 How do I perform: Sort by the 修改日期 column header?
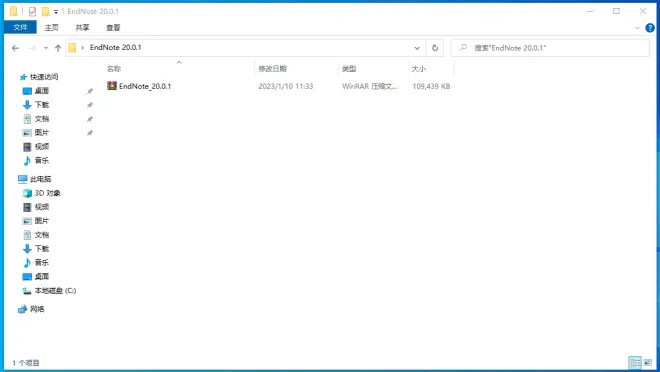[272, 69]
